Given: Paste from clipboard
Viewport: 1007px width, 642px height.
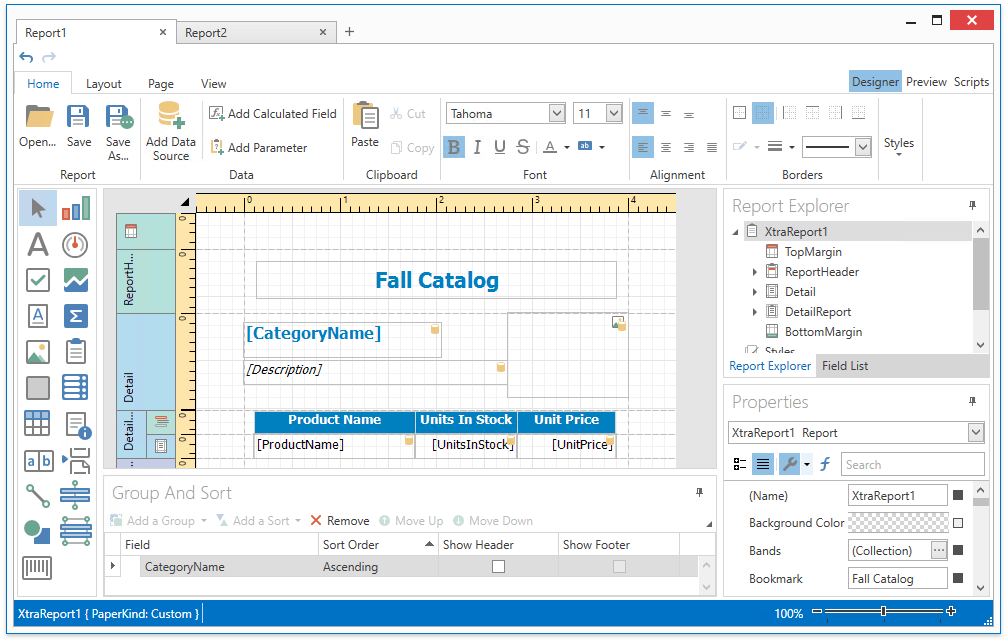Looking at the screenshot, I should point(365,126).
